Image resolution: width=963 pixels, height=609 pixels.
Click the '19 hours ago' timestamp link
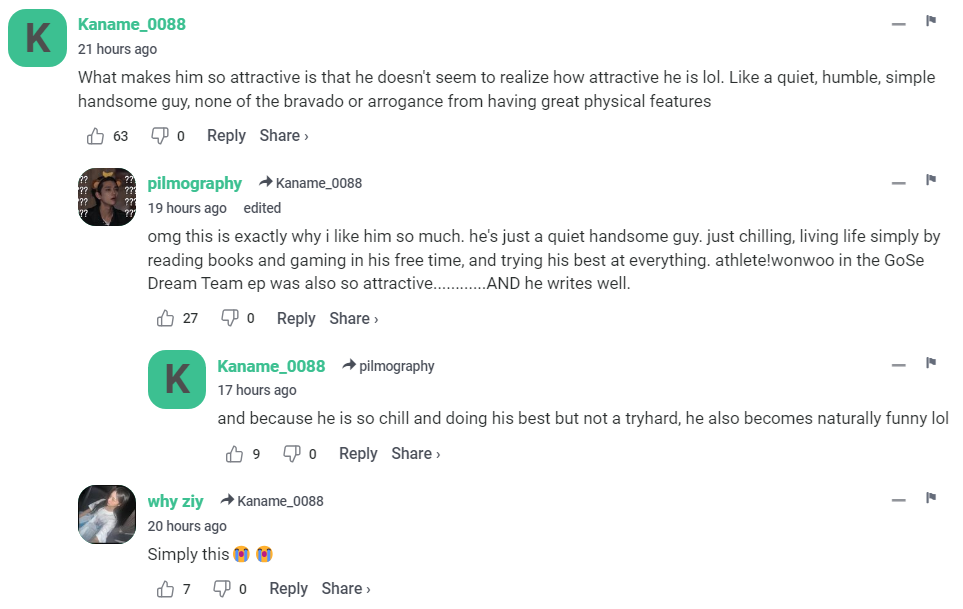coord(187,208)
